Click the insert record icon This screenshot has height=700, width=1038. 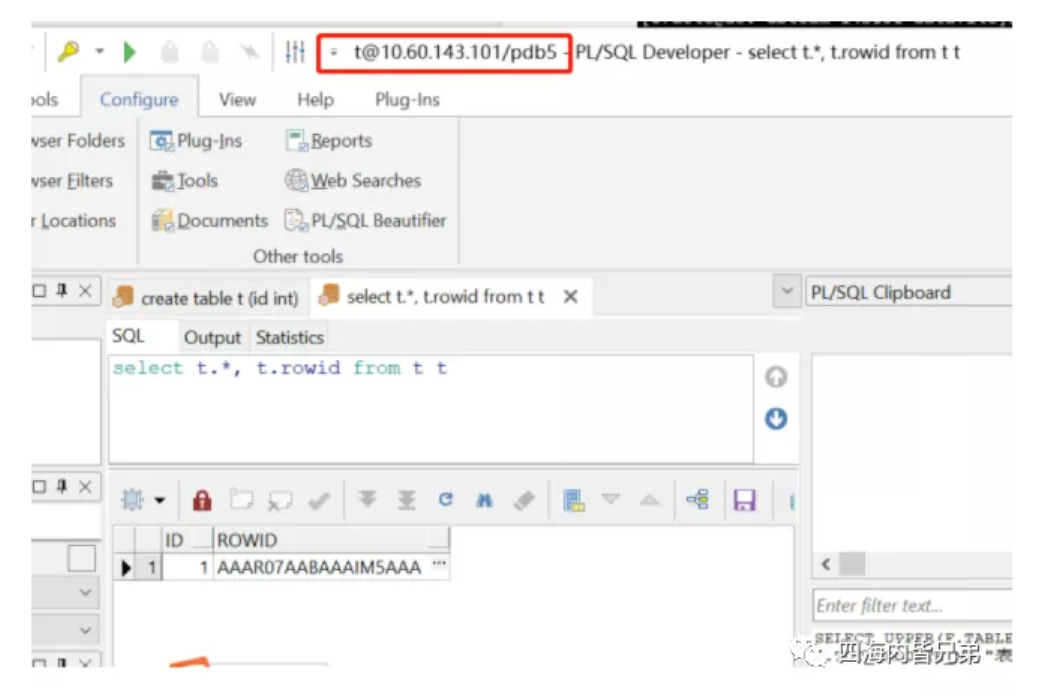(x=242, y=500)
